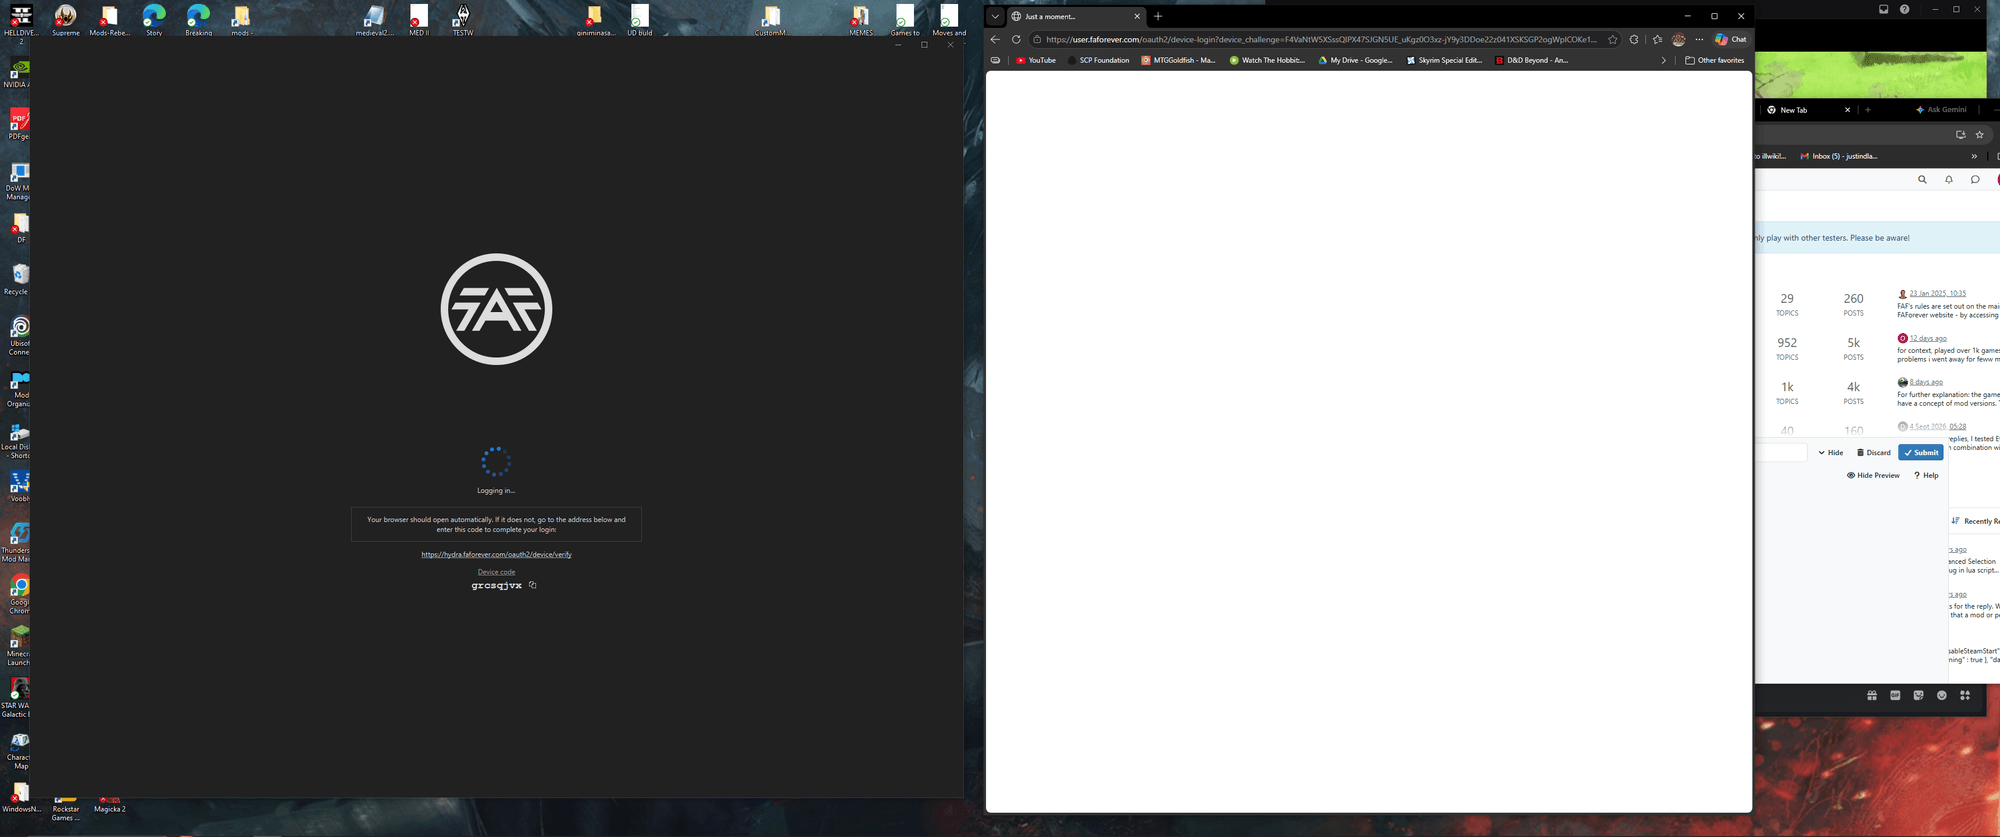Open the MTGGoldfish bookmark

click(1178, 60)
